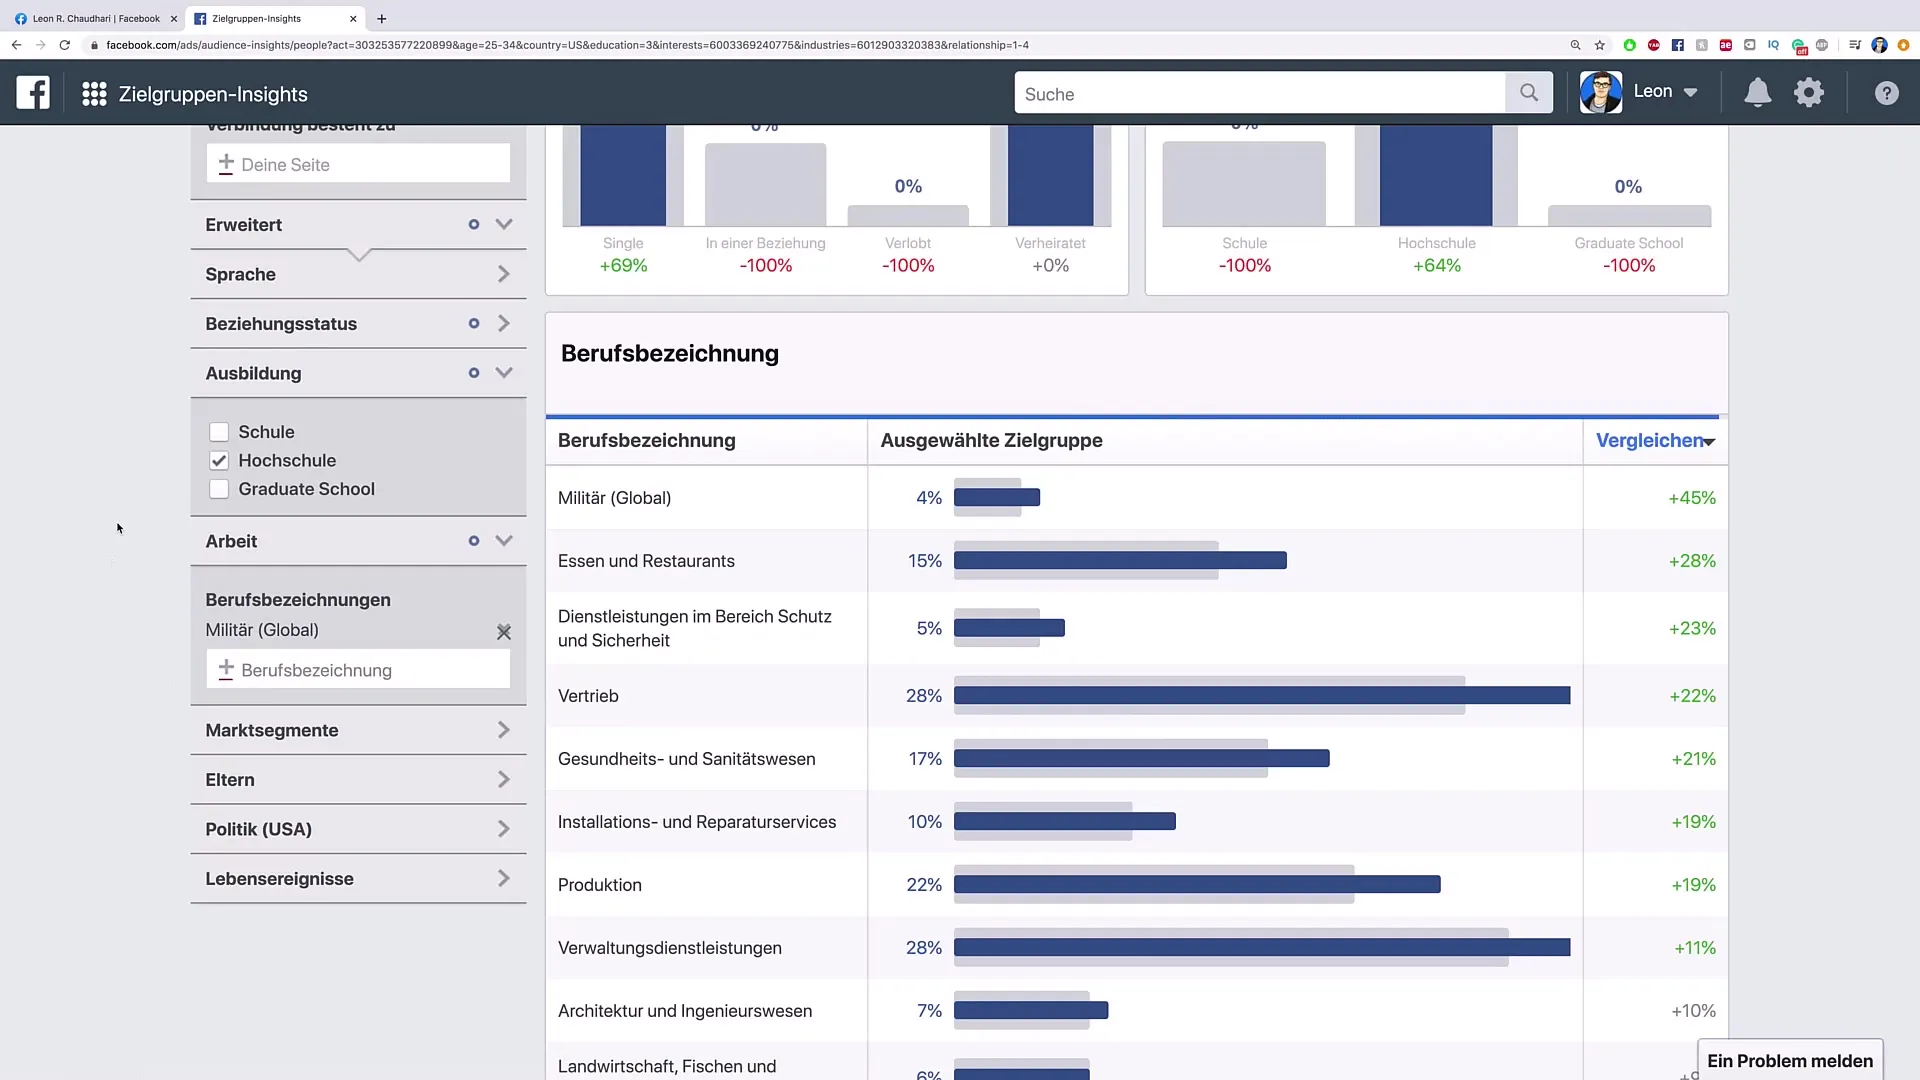
Task: Open a new browser tab with plus
Action: pos(381,18)
